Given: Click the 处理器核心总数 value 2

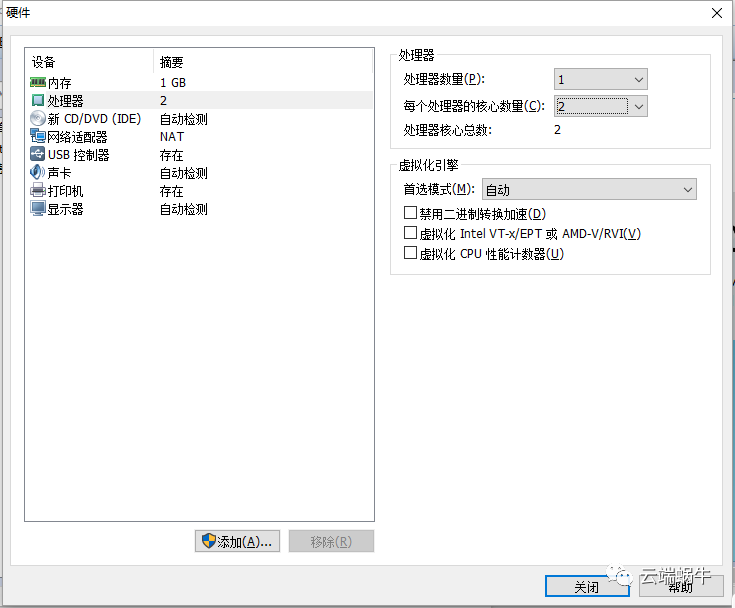Looking at the screenshot, I should click(557, 130).
